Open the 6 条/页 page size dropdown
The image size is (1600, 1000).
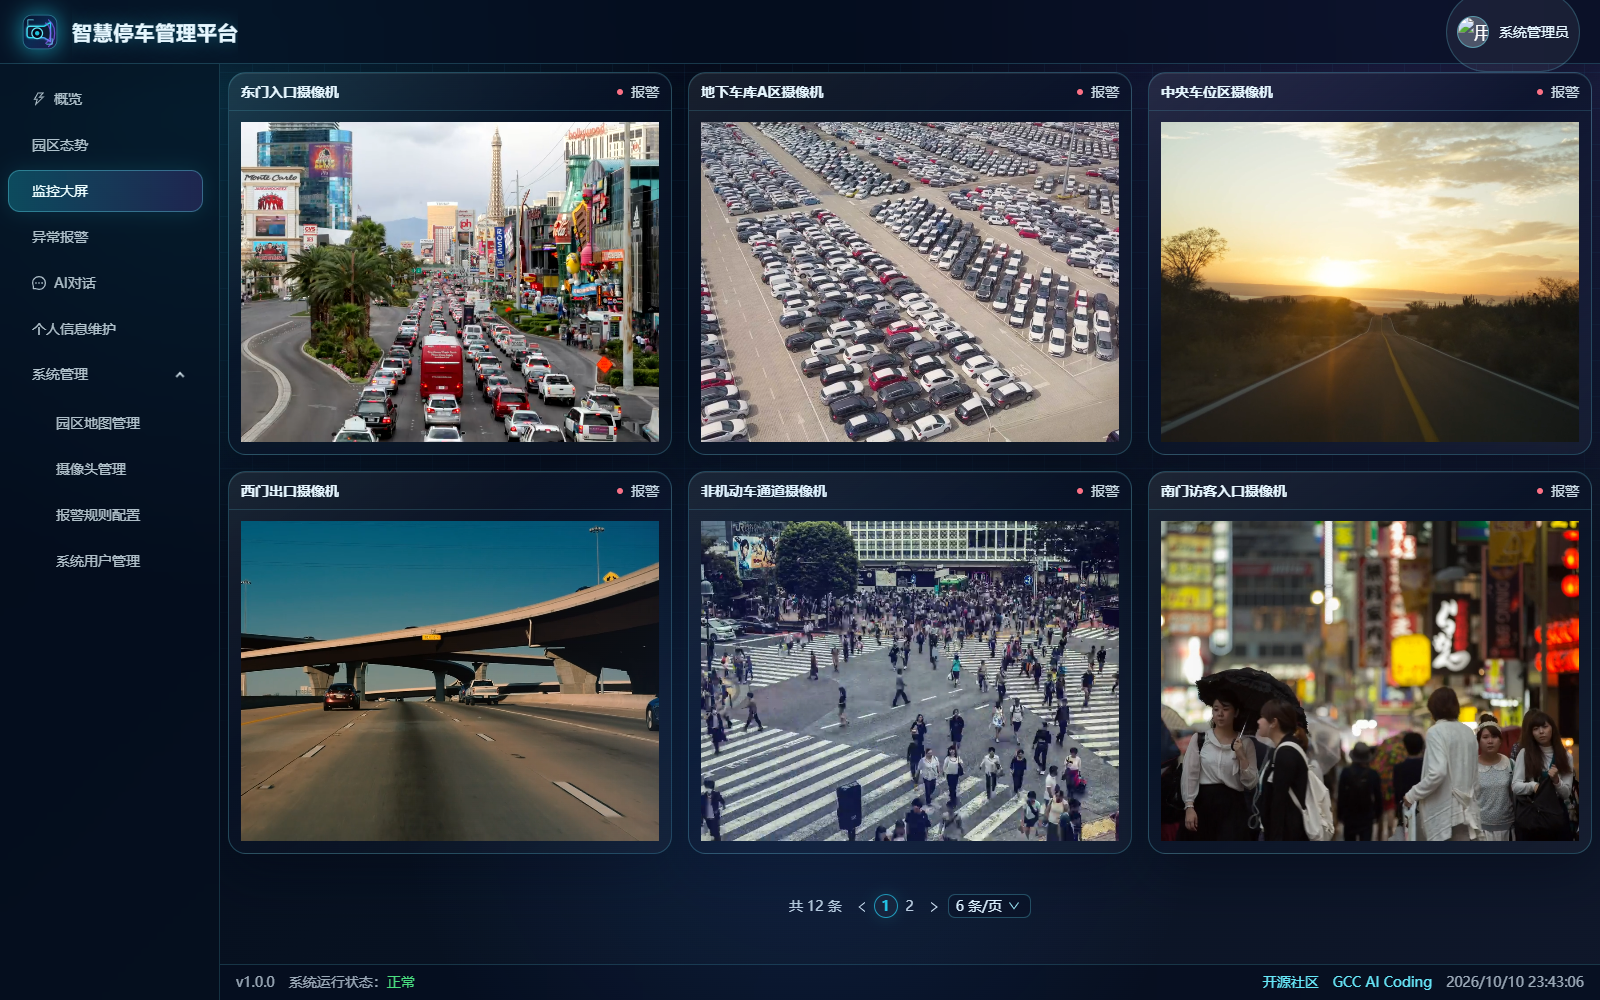coord(989,906)
